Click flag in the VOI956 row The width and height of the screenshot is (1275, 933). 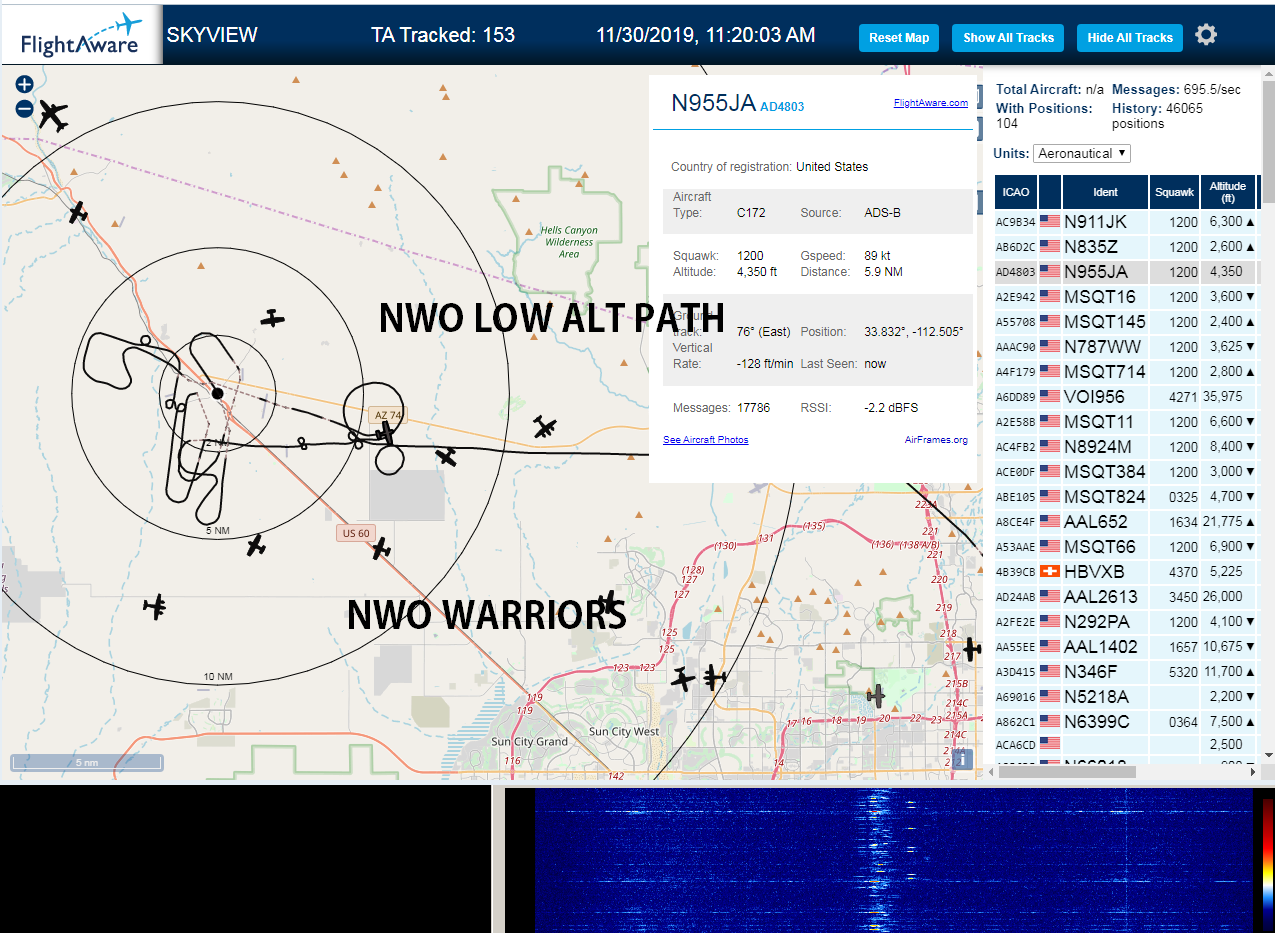point(1050,397)
